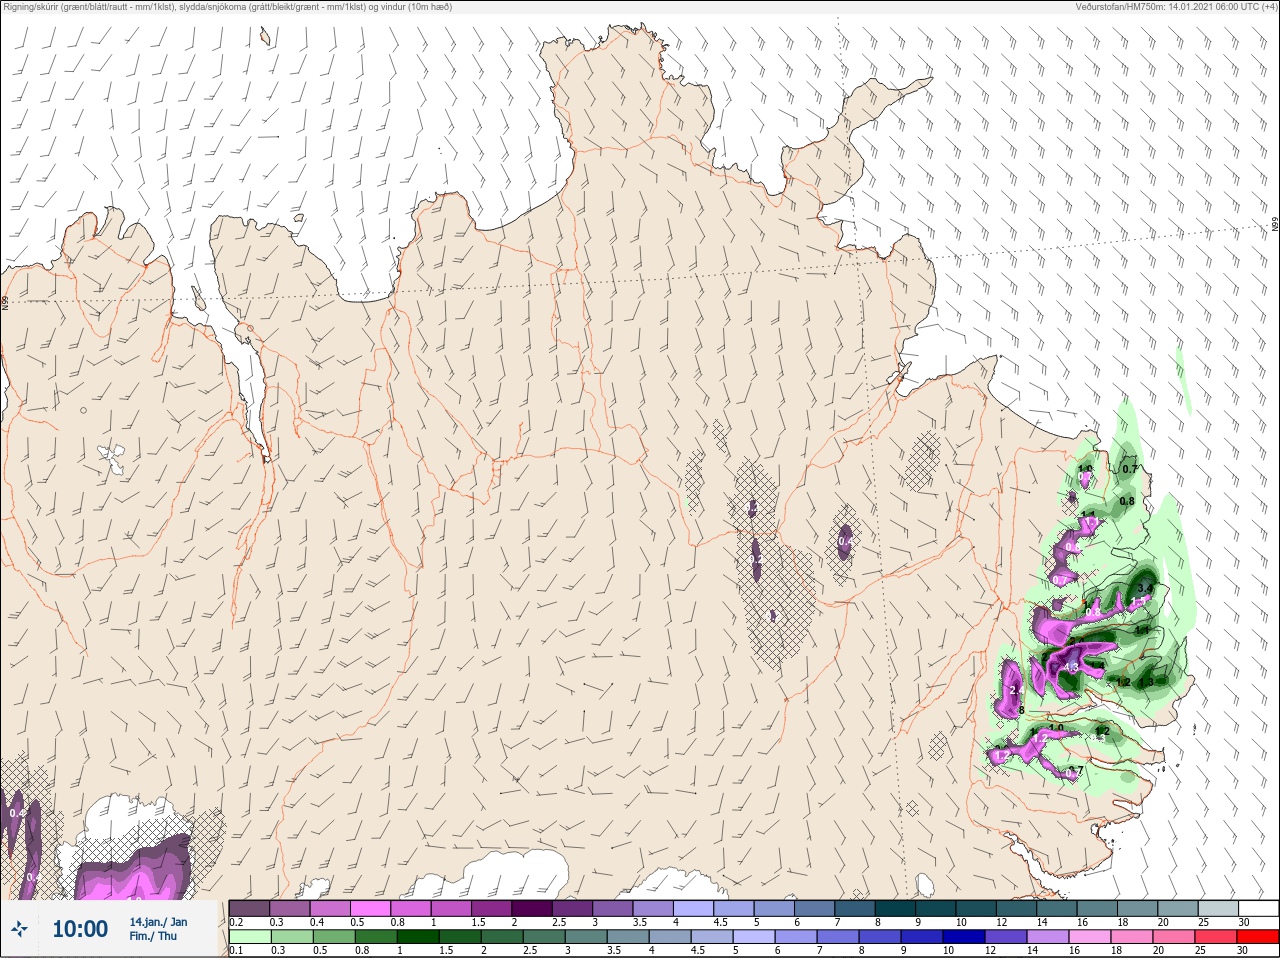The height and width of the screenshot is (958, 1280).
Task: Pick the bright red swatch ending the lower legend row
Action: coord(1258,937)
